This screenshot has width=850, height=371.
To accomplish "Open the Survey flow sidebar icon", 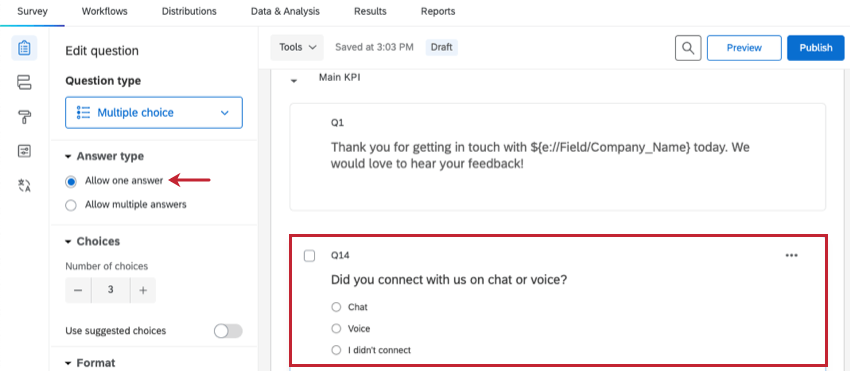I will [x=24, y=82].
